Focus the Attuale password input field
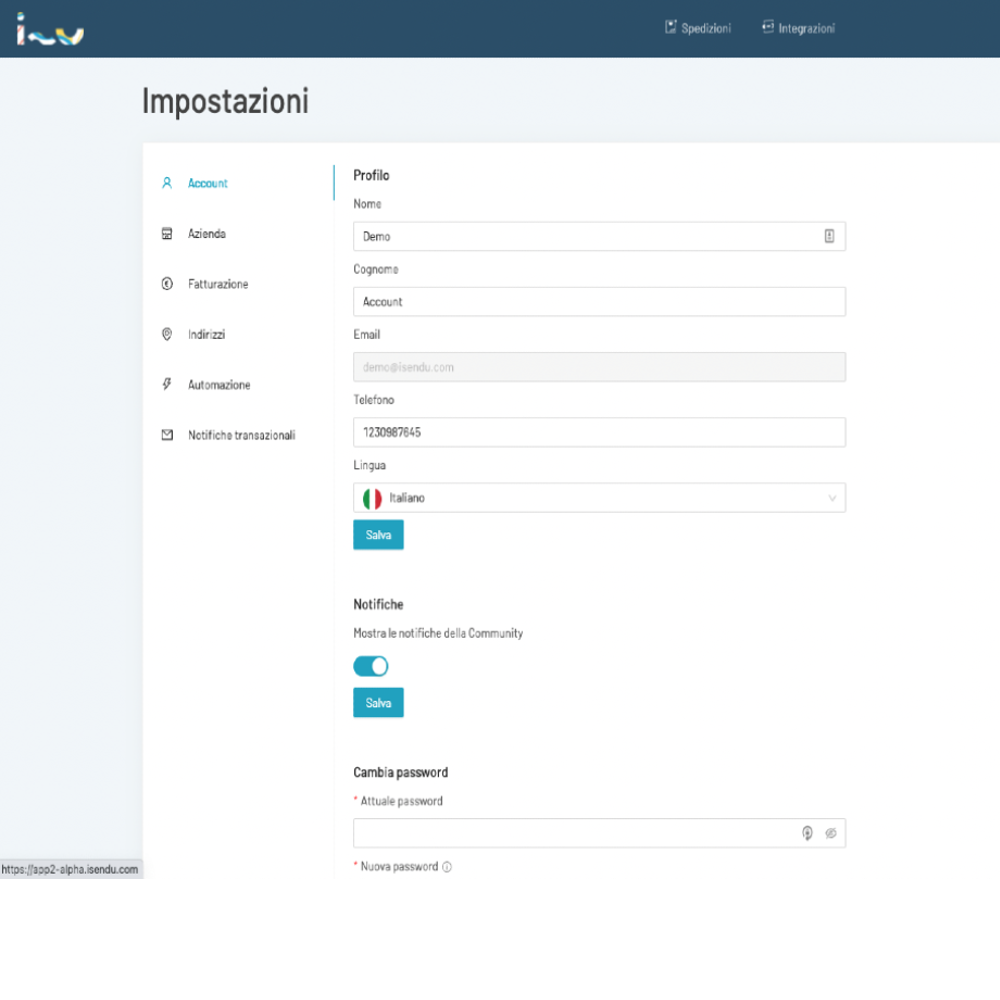1000x1000 pixels. [x=599, y=833]
